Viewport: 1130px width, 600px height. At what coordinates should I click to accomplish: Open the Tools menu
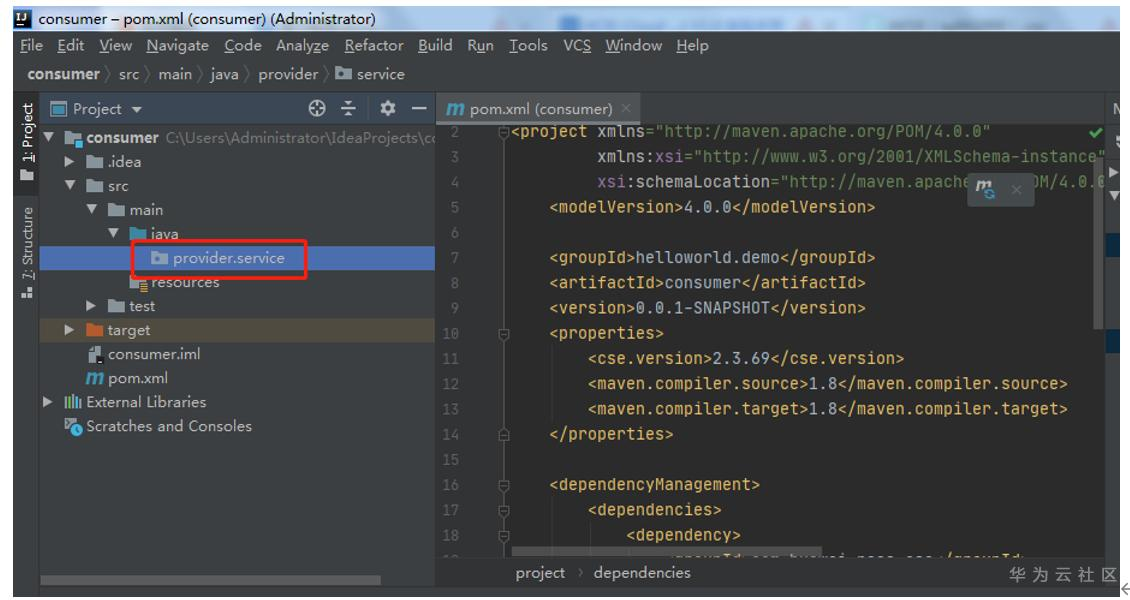pyautogui.click(x=528, y=45)
